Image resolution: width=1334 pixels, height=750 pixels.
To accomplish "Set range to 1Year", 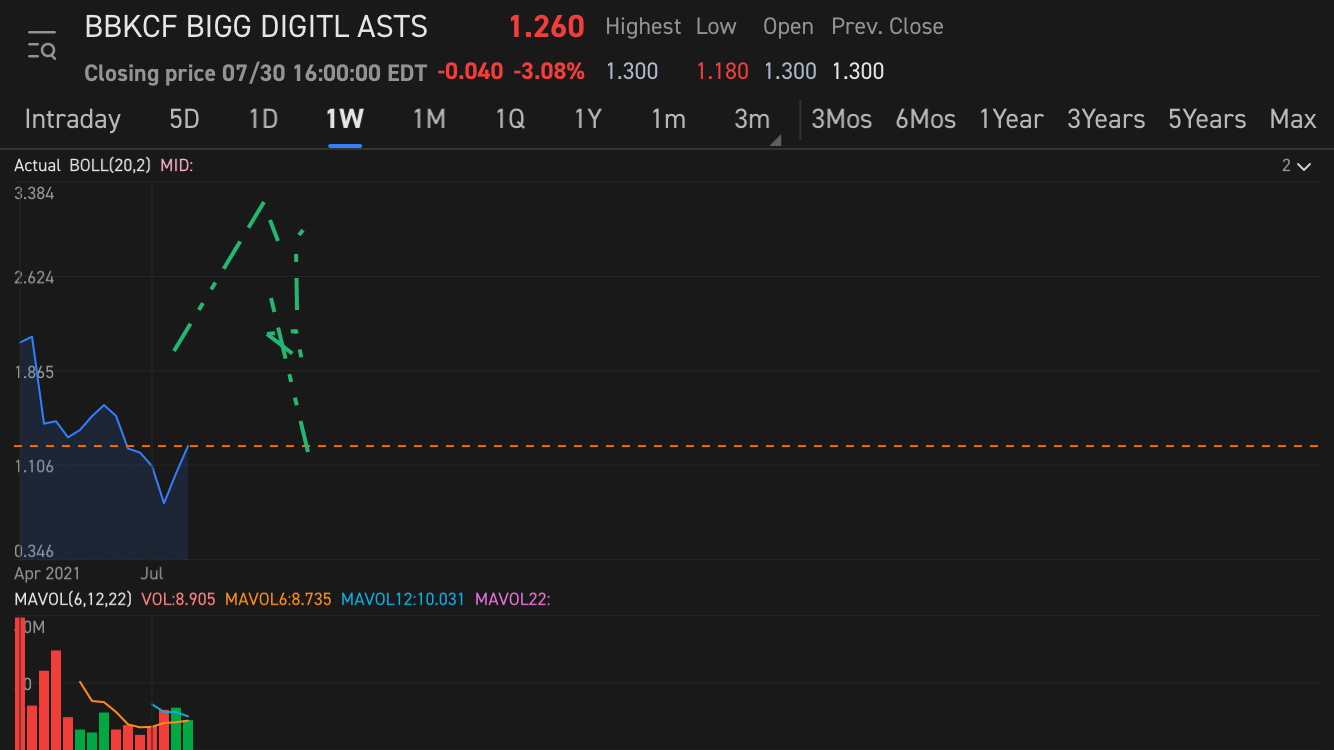I will (1011, 119).
